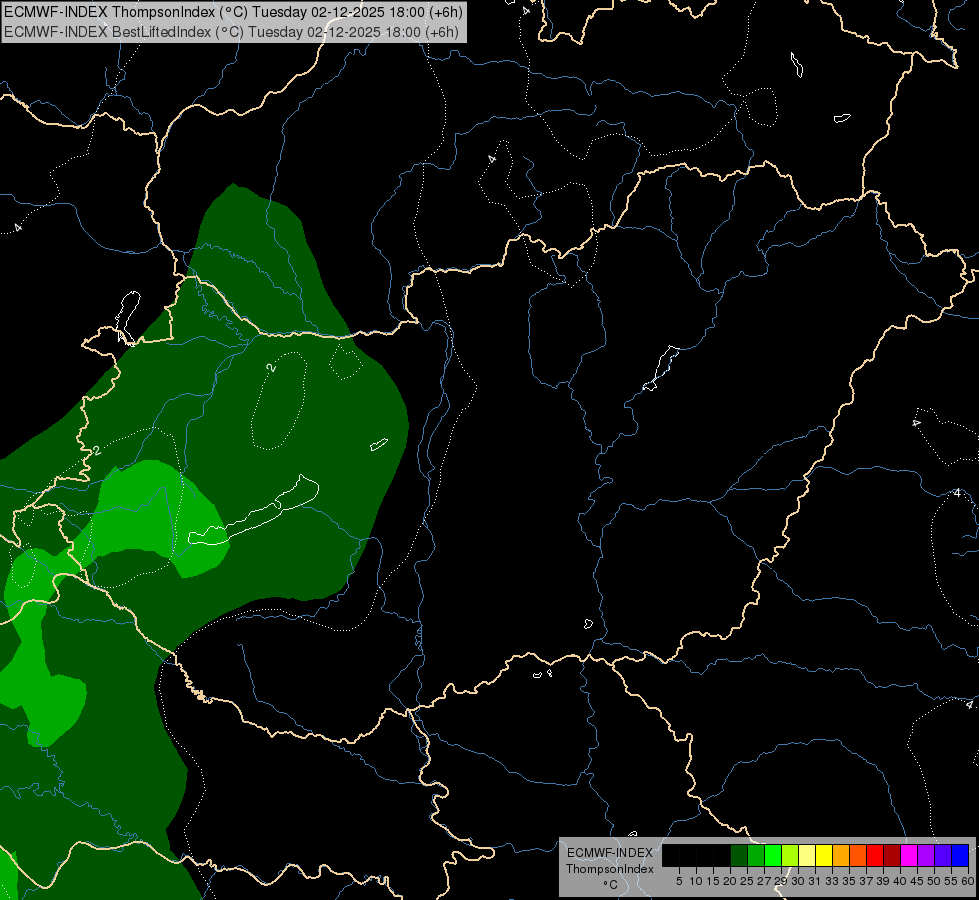Click the legend scale value '60'

click(x=967, y=881)
